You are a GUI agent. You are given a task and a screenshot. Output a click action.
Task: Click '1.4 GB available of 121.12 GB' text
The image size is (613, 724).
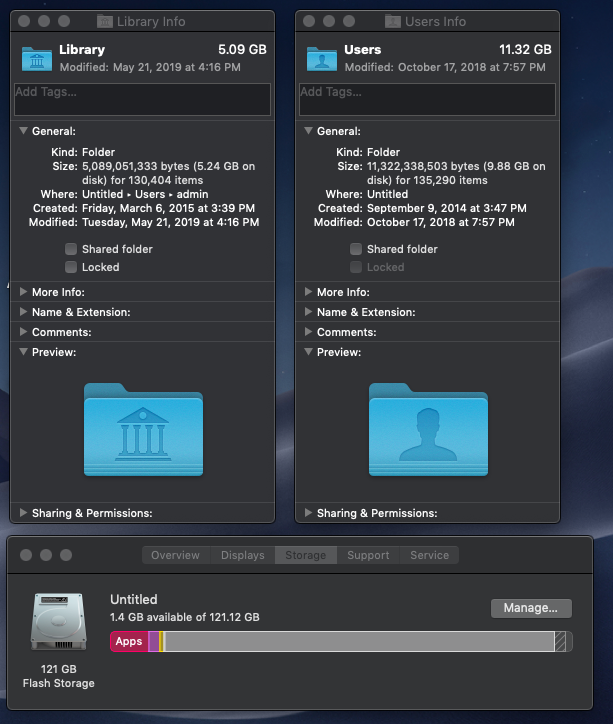185,617
